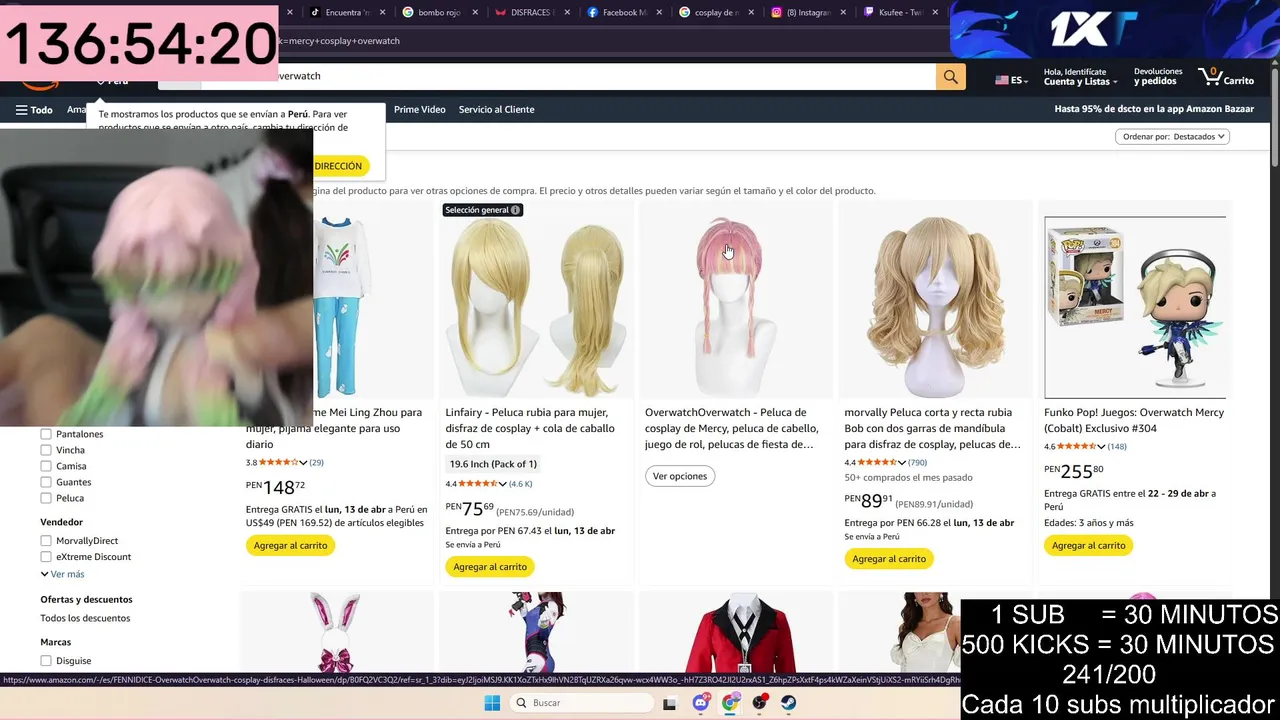Open Steam from the taskbar
This screenshot has width=1280, height=720.
(789, 703)
